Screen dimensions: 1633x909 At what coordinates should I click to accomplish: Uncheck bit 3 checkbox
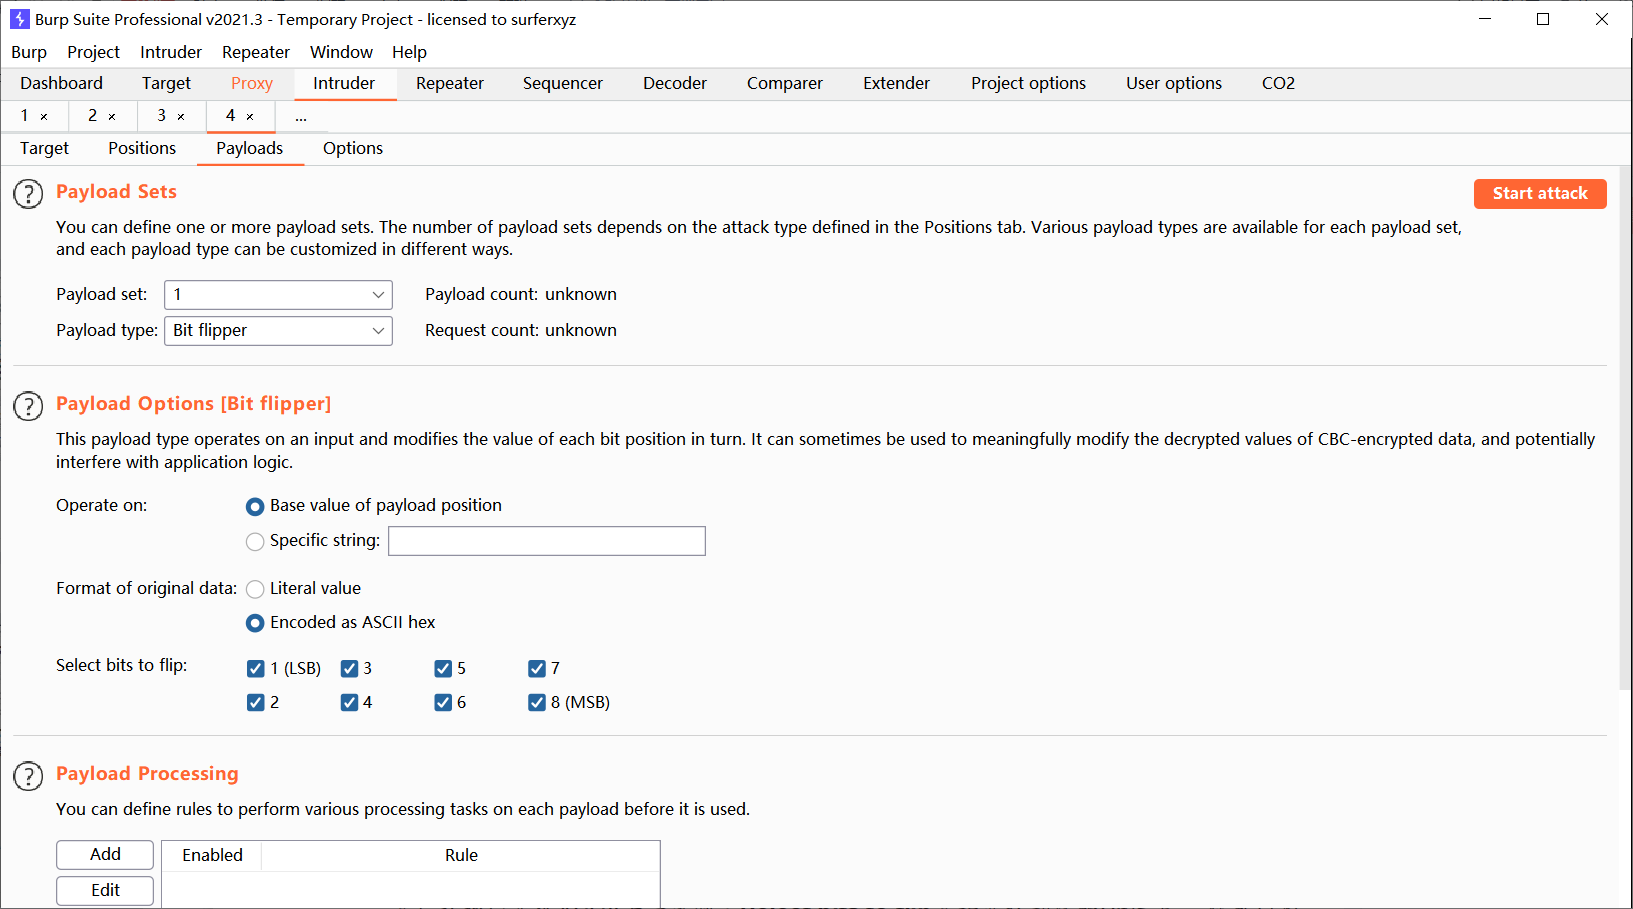click(x=350, y=669)
